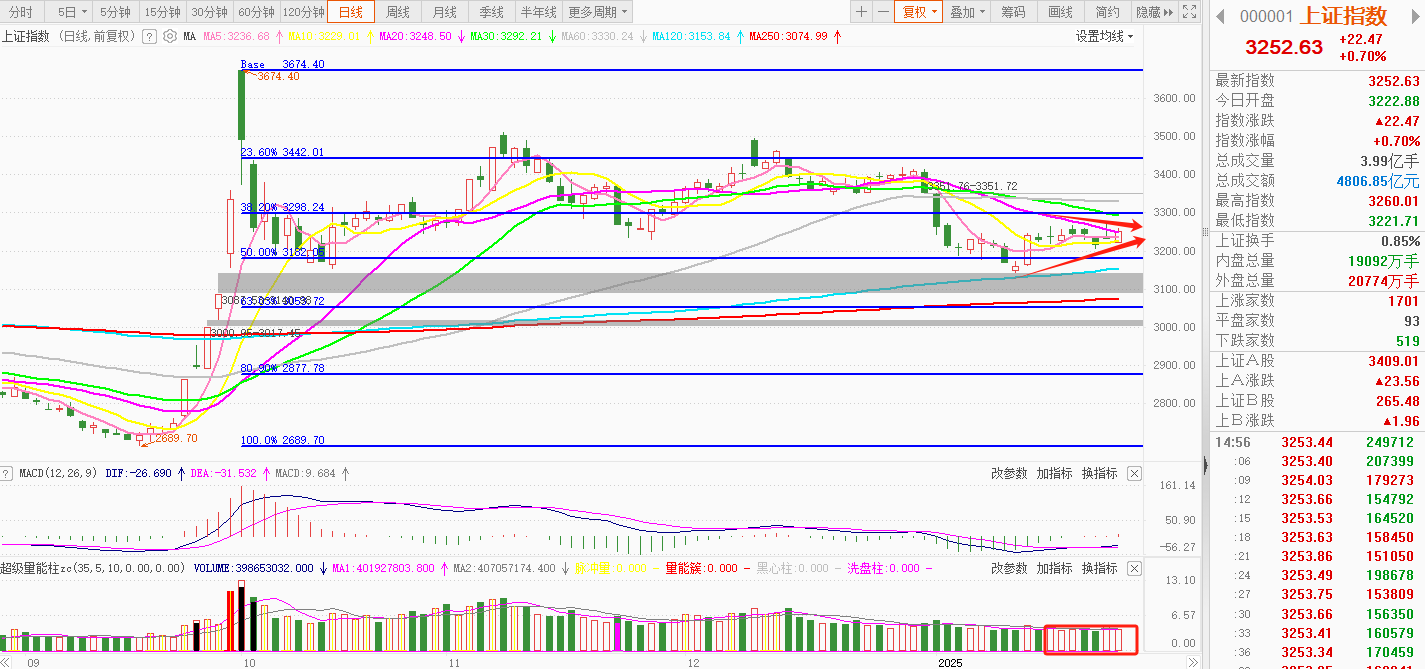Open the 复权 adjustment dropdown

[x=919, y=12]
